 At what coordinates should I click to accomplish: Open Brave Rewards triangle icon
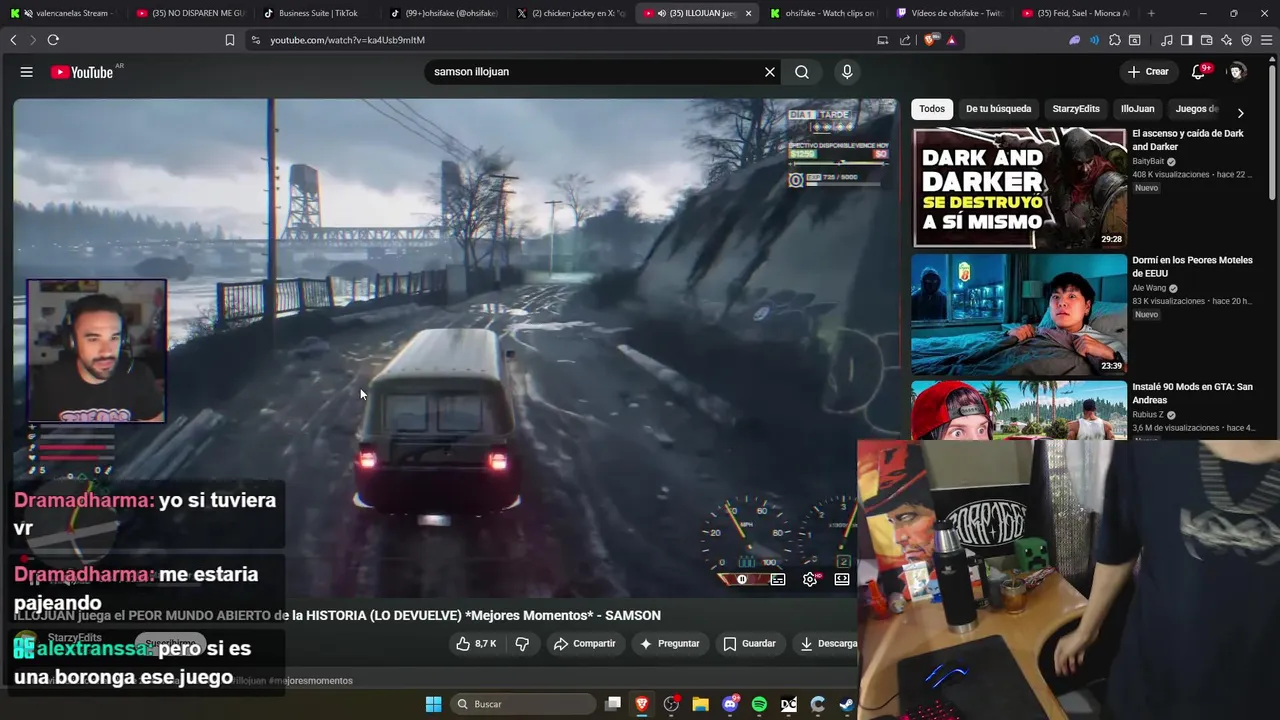point(951,40)
